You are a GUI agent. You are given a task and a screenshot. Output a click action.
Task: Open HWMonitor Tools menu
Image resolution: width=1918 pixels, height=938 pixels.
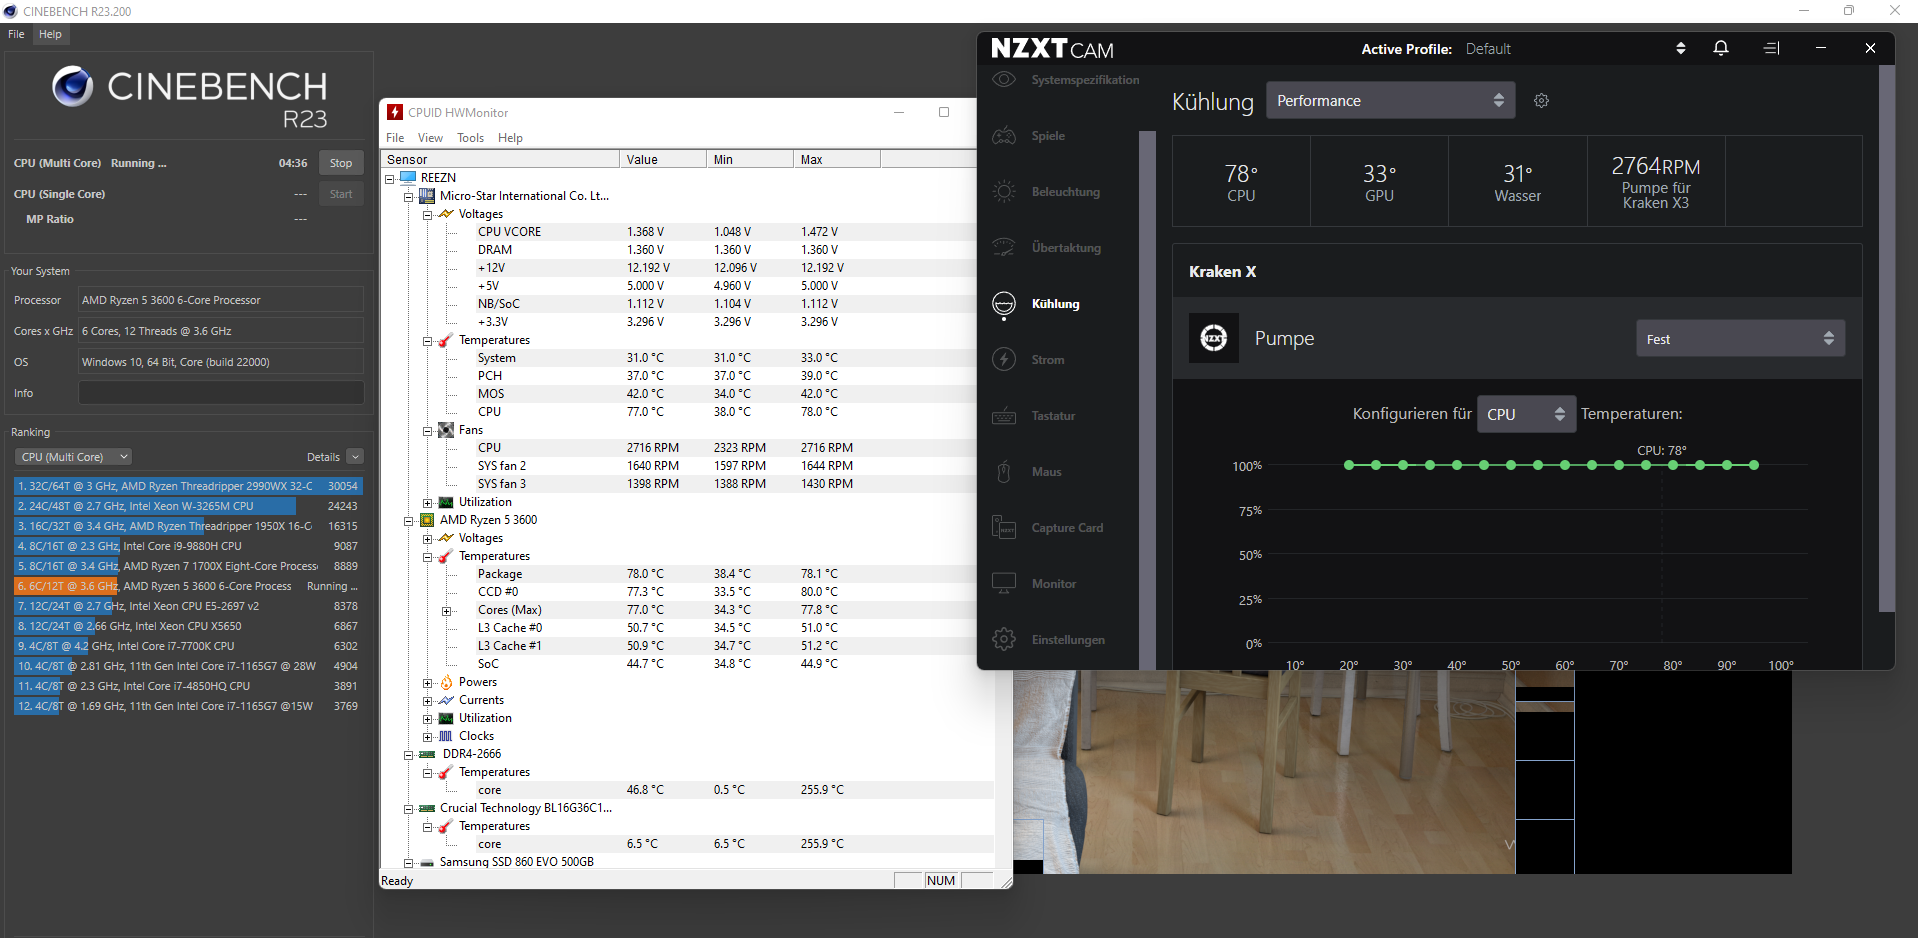point(470,138)
